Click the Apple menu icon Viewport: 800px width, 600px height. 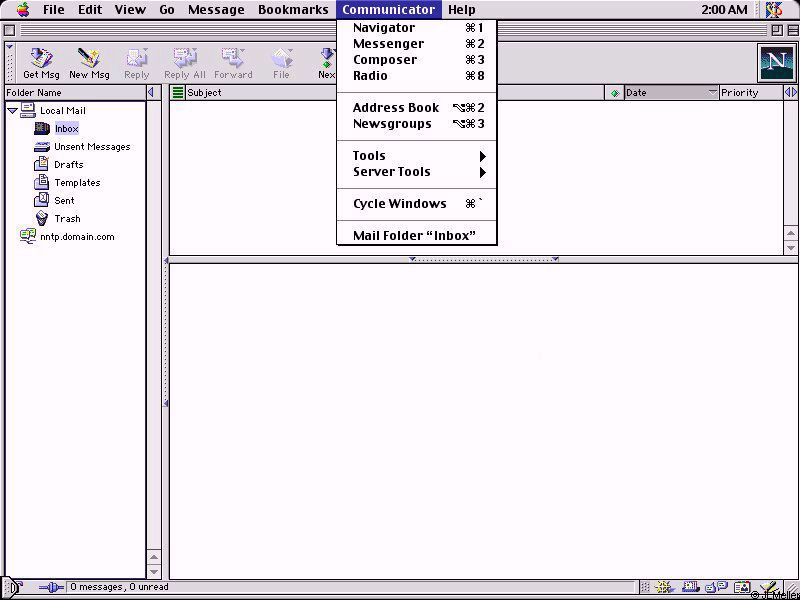(x=22, y=10)
